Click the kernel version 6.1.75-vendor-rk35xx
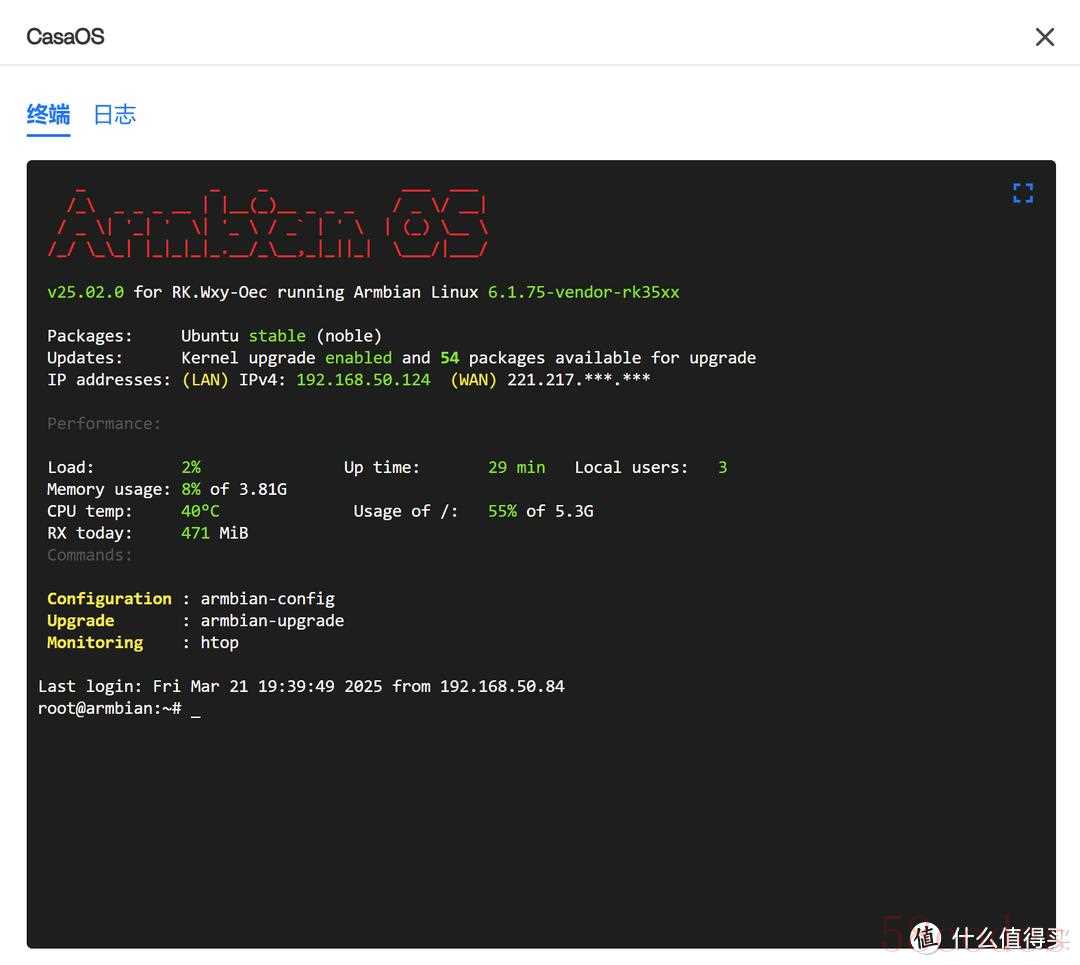This screenshot has width=1080, height=965. click(x=583, y=292)
